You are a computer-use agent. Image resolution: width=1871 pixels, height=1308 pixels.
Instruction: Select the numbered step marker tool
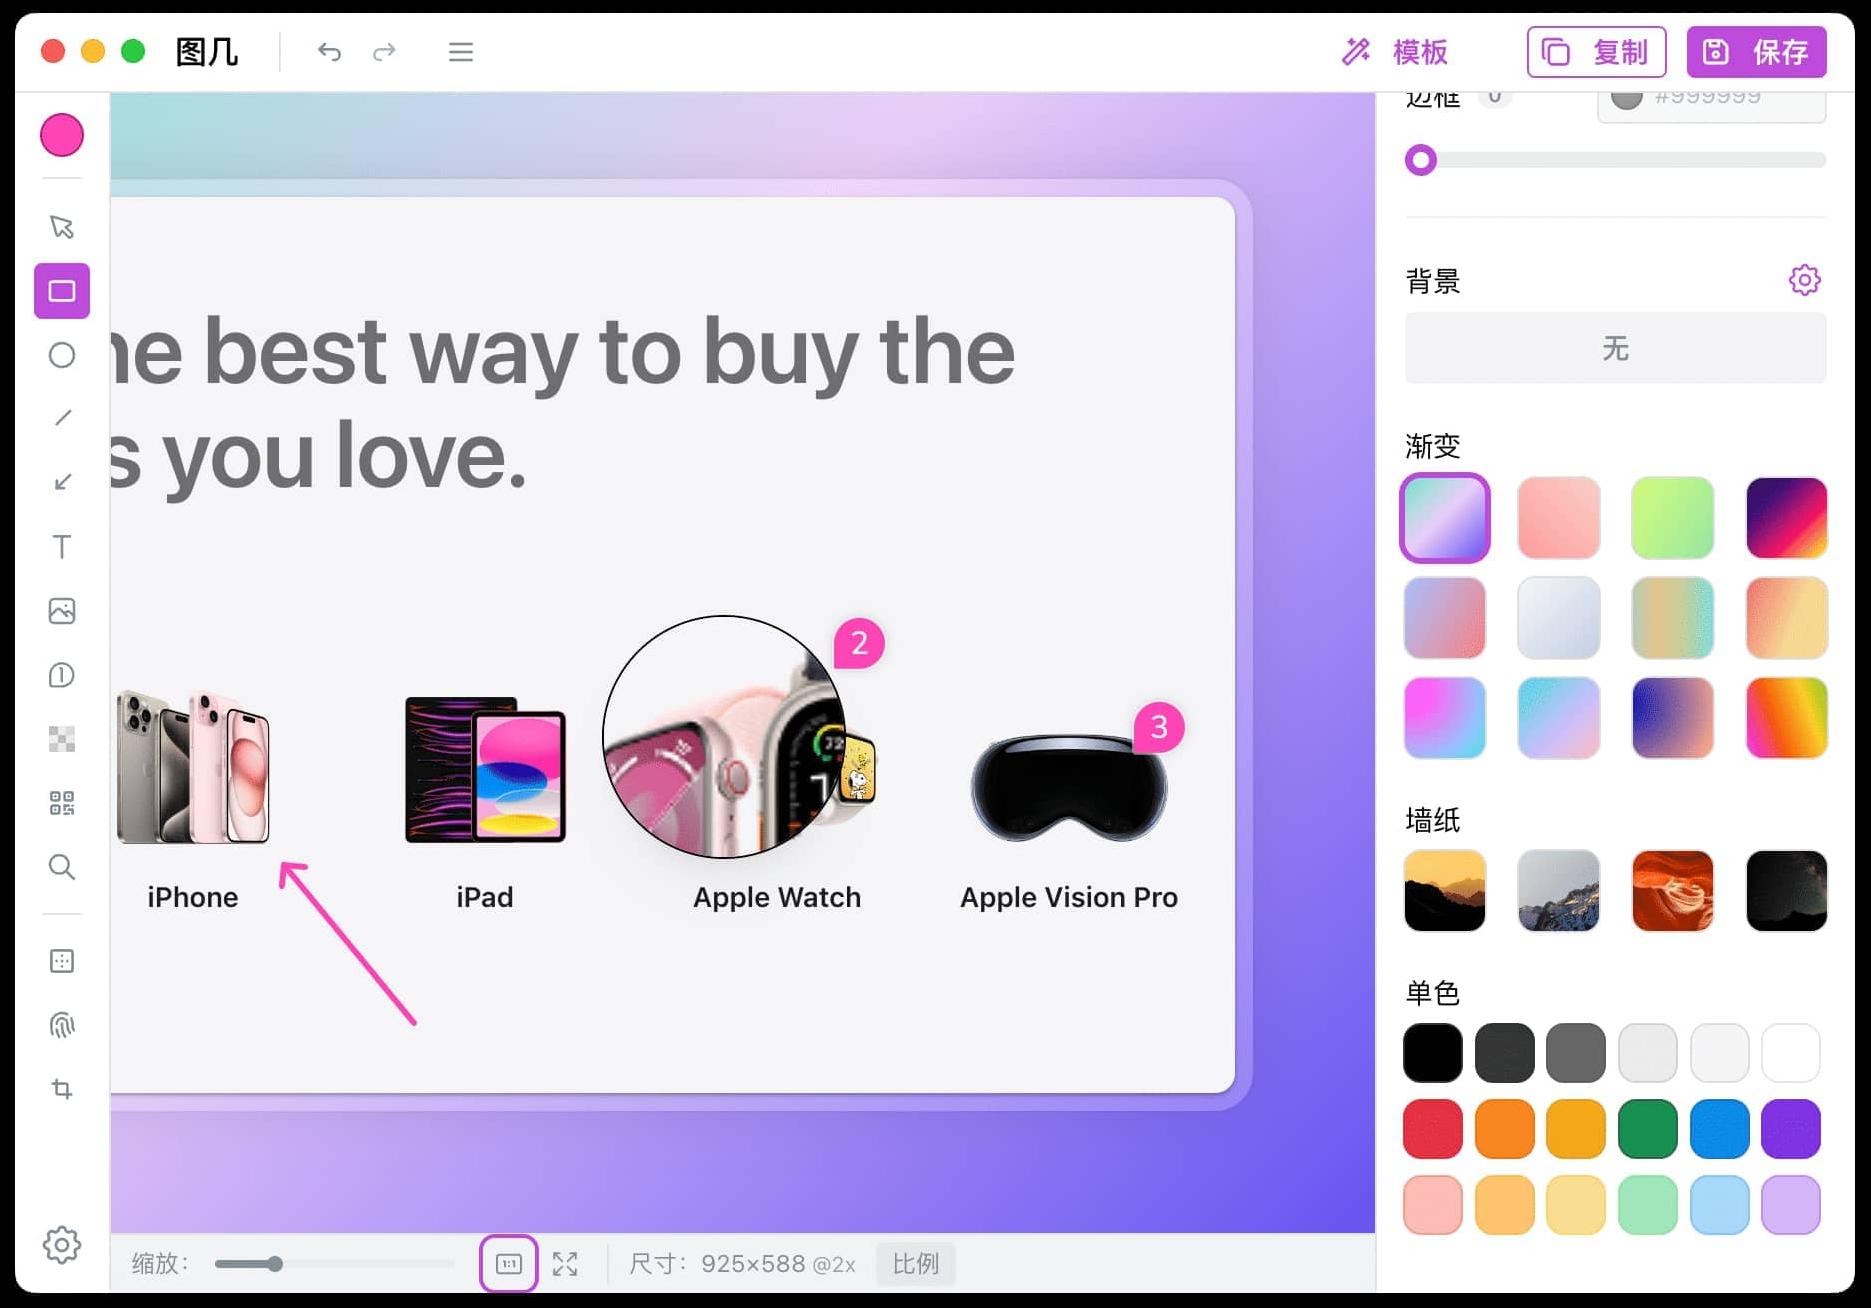(62, 675)
